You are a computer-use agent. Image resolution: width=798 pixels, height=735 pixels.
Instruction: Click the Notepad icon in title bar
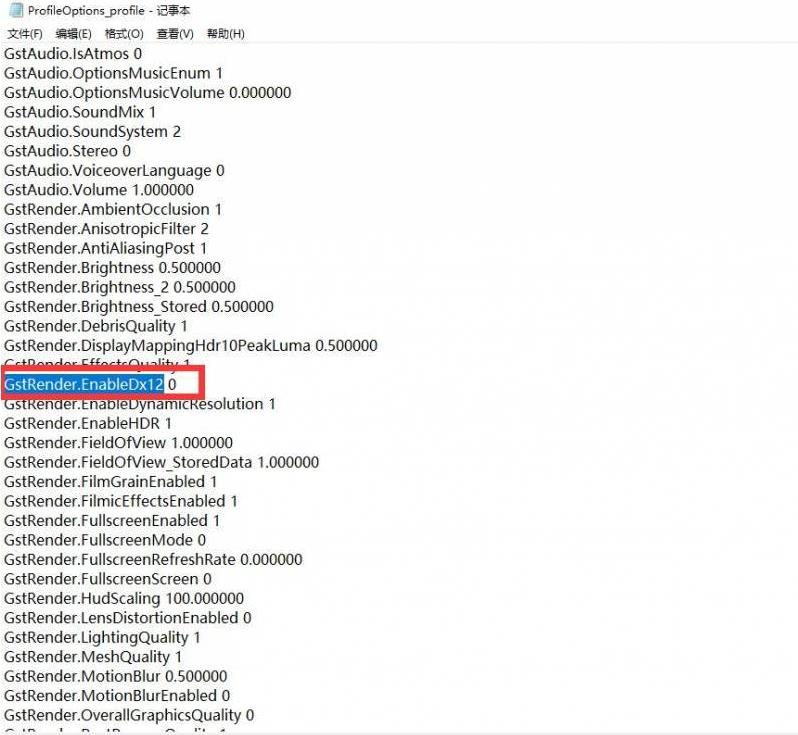pos(15,10)
